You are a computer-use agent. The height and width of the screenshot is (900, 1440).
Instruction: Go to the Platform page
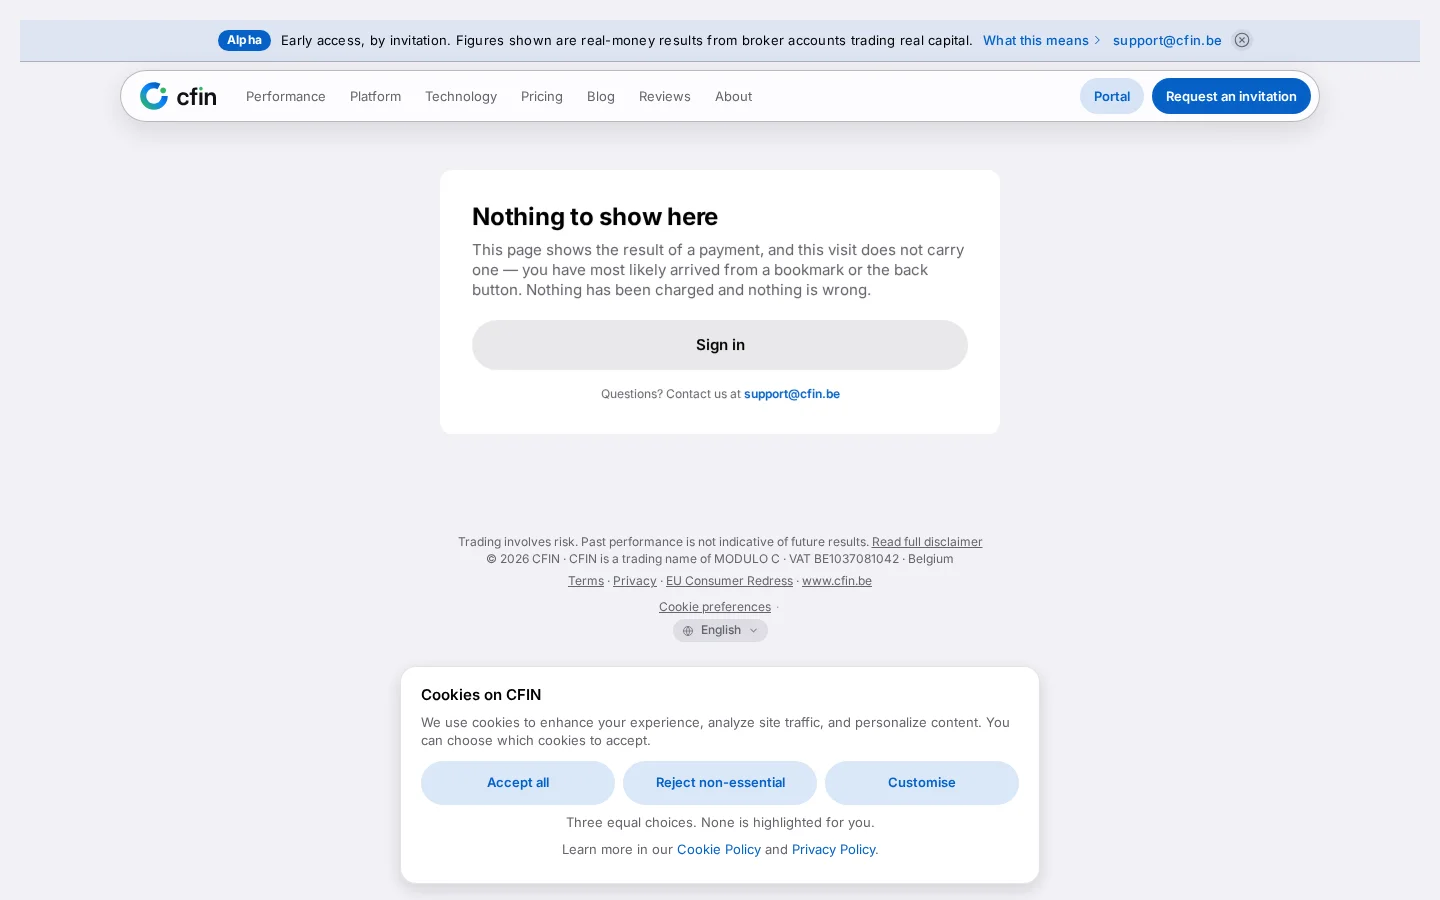coord(376,96)
